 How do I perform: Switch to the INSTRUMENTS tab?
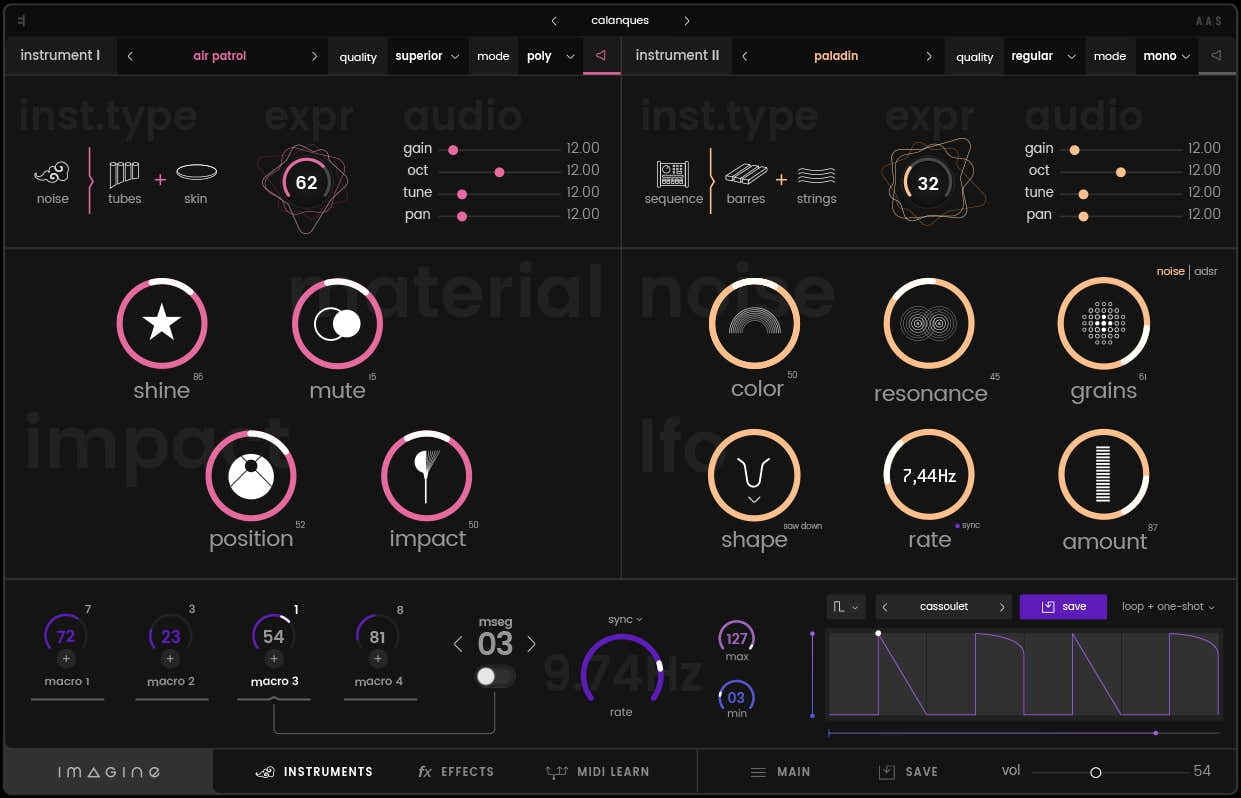click(x=314, y=772)
